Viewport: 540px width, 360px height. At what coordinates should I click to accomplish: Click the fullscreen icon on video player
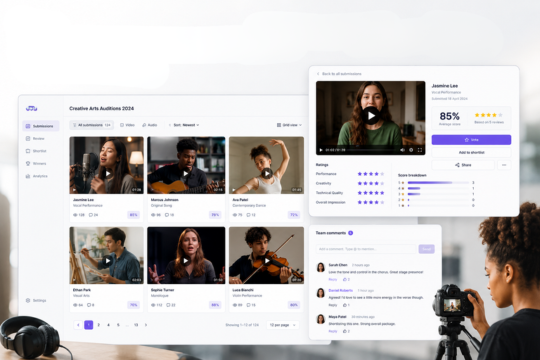(420, 150)
